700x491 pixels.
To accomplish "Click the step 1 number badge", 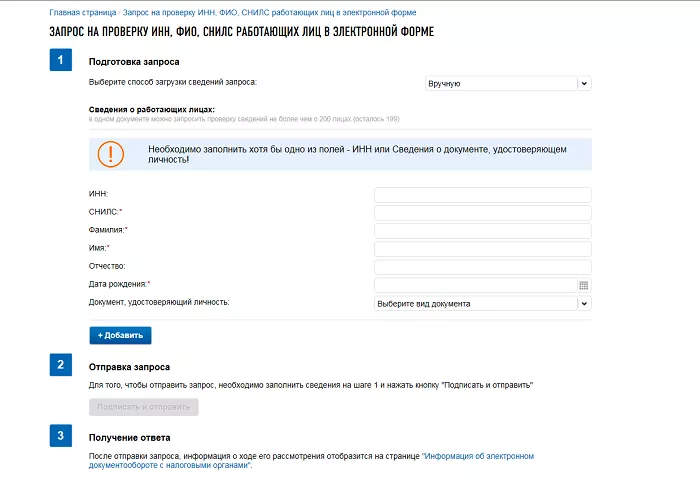I will 61,61.
